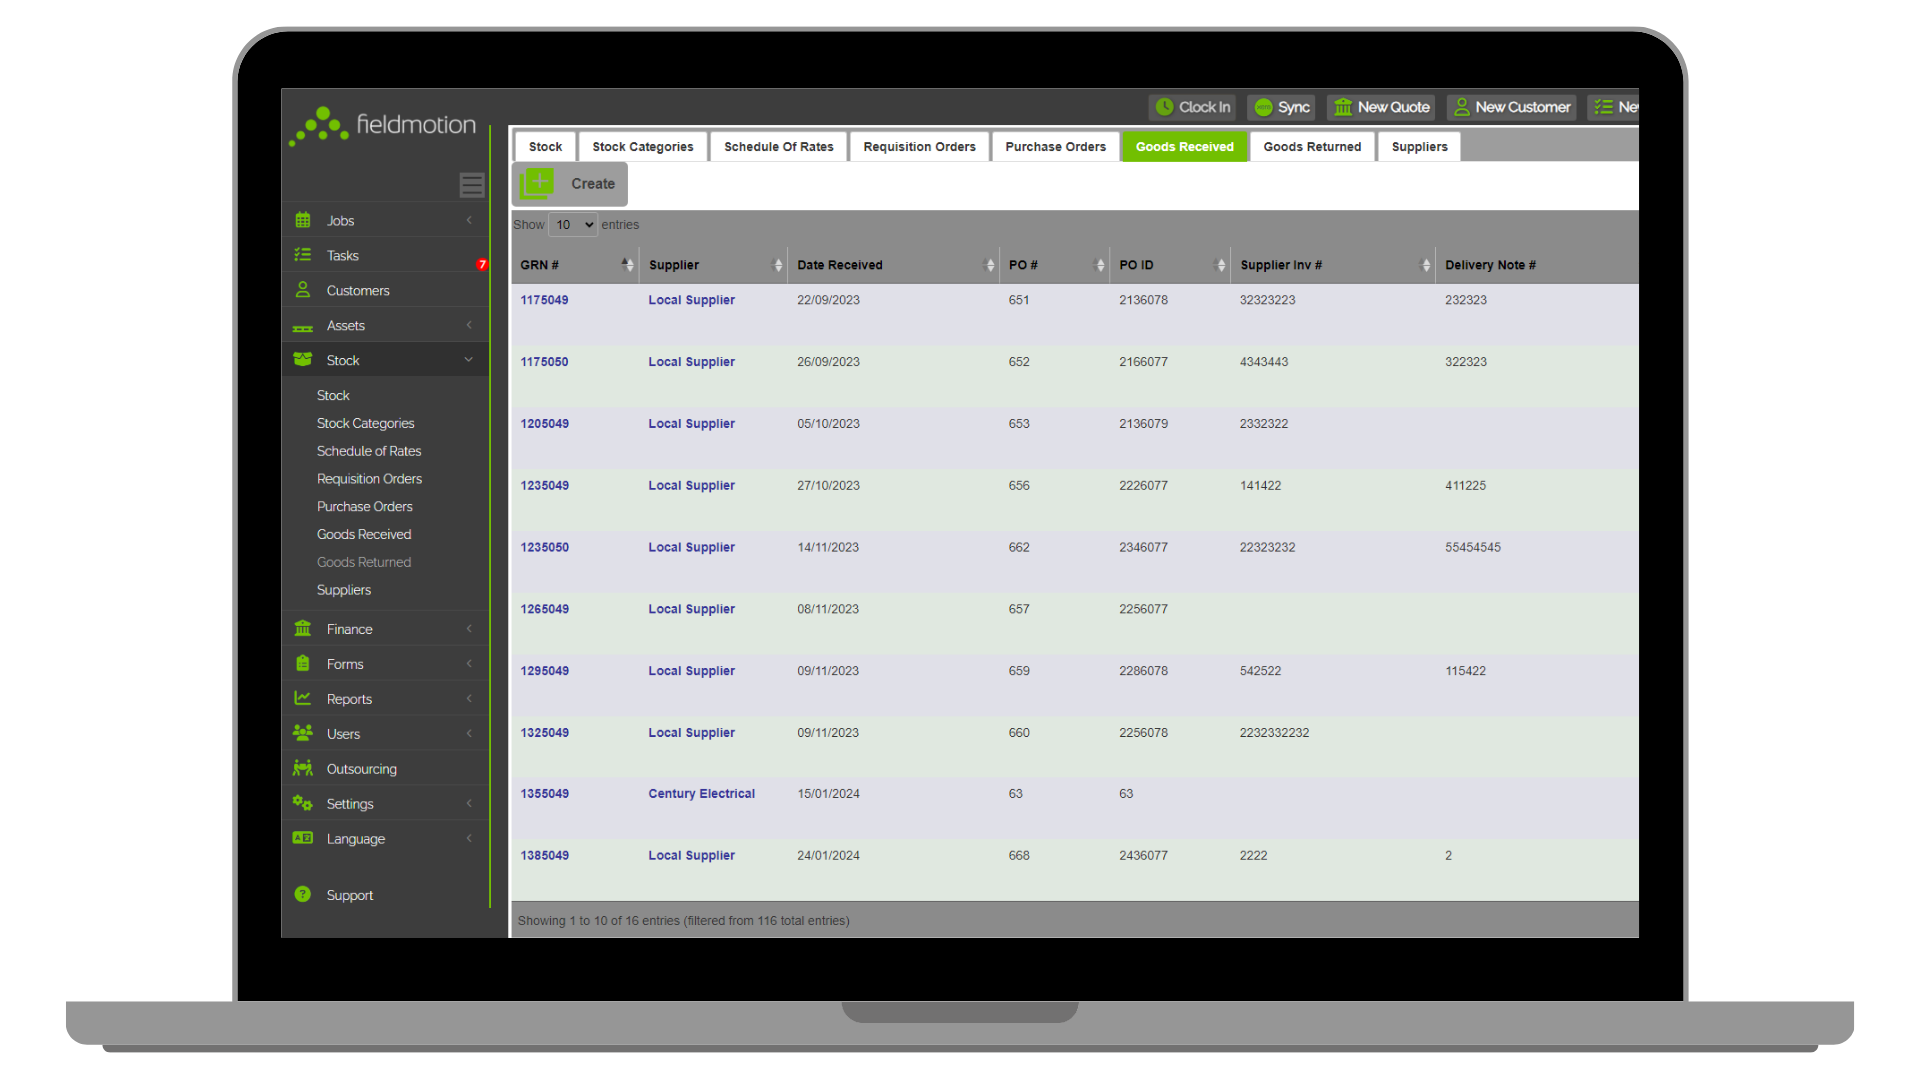1920x1080 pixels.
Task: Collapse the Stock sidebar section
Action: pos(468,359)
